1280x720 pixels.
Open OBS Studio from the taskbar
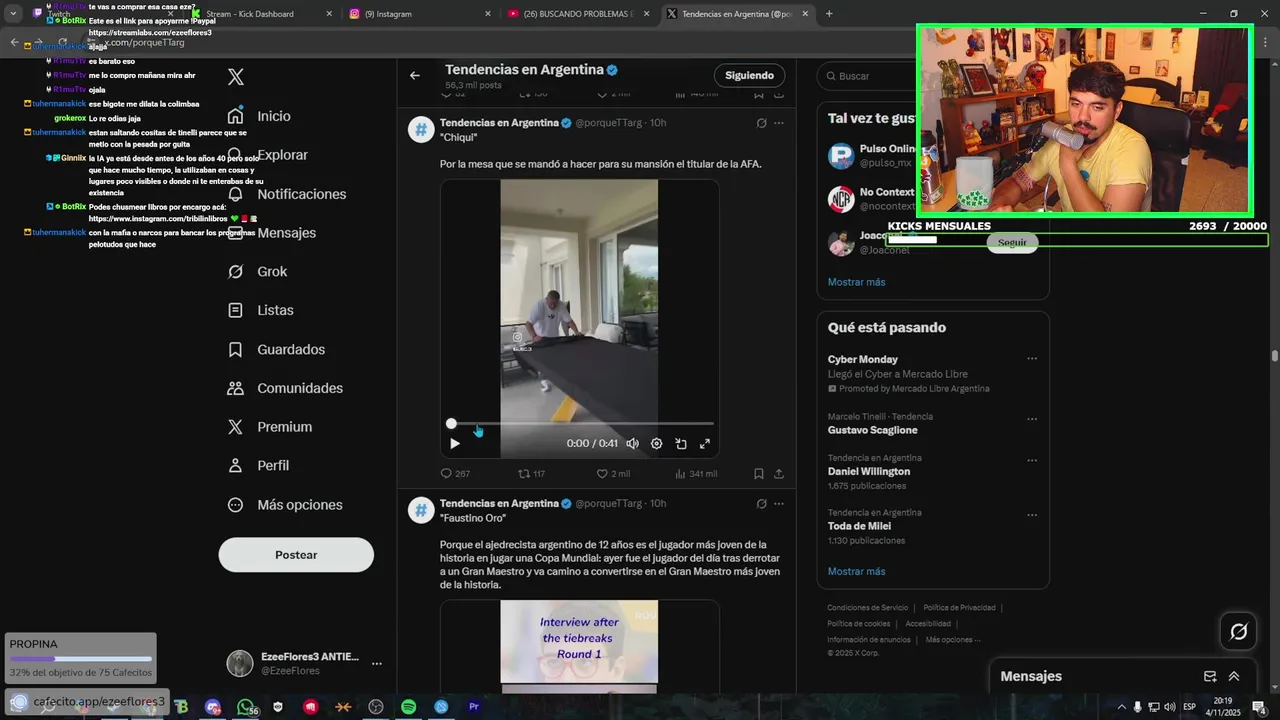(376, 707)
